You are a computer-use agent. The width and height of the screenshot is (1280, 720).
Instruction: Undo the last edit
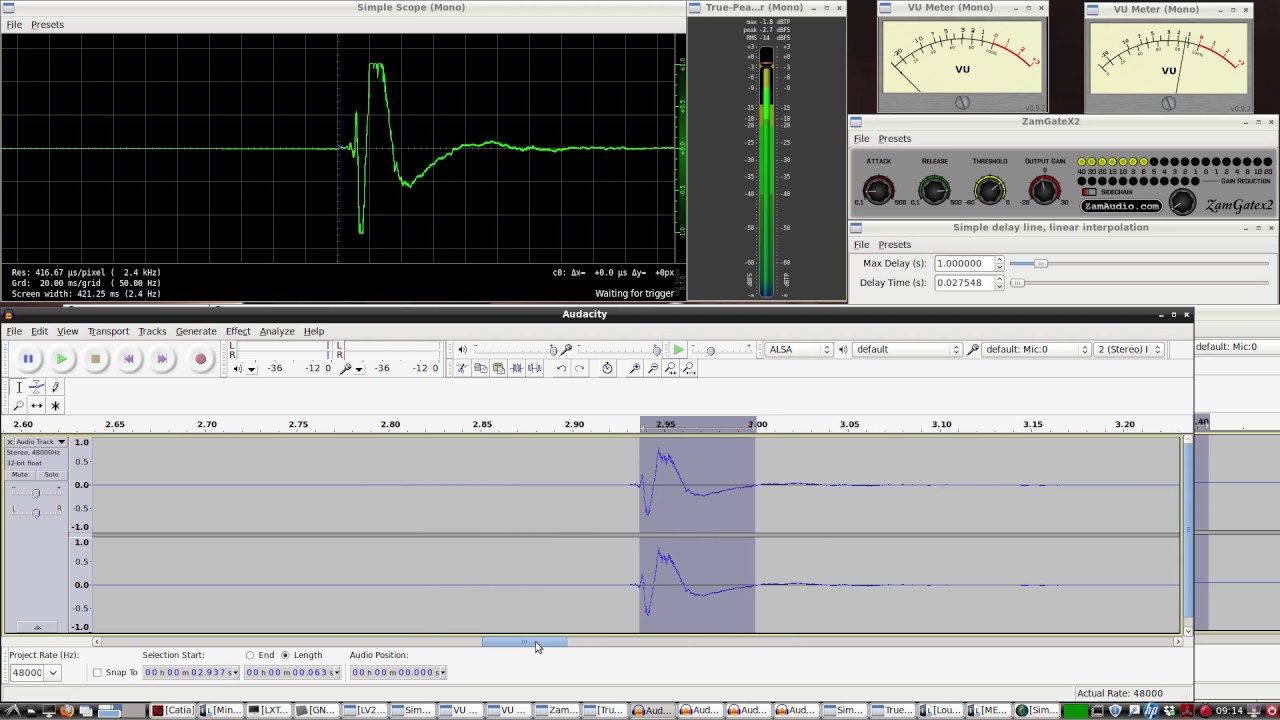(x=561, y=368)
